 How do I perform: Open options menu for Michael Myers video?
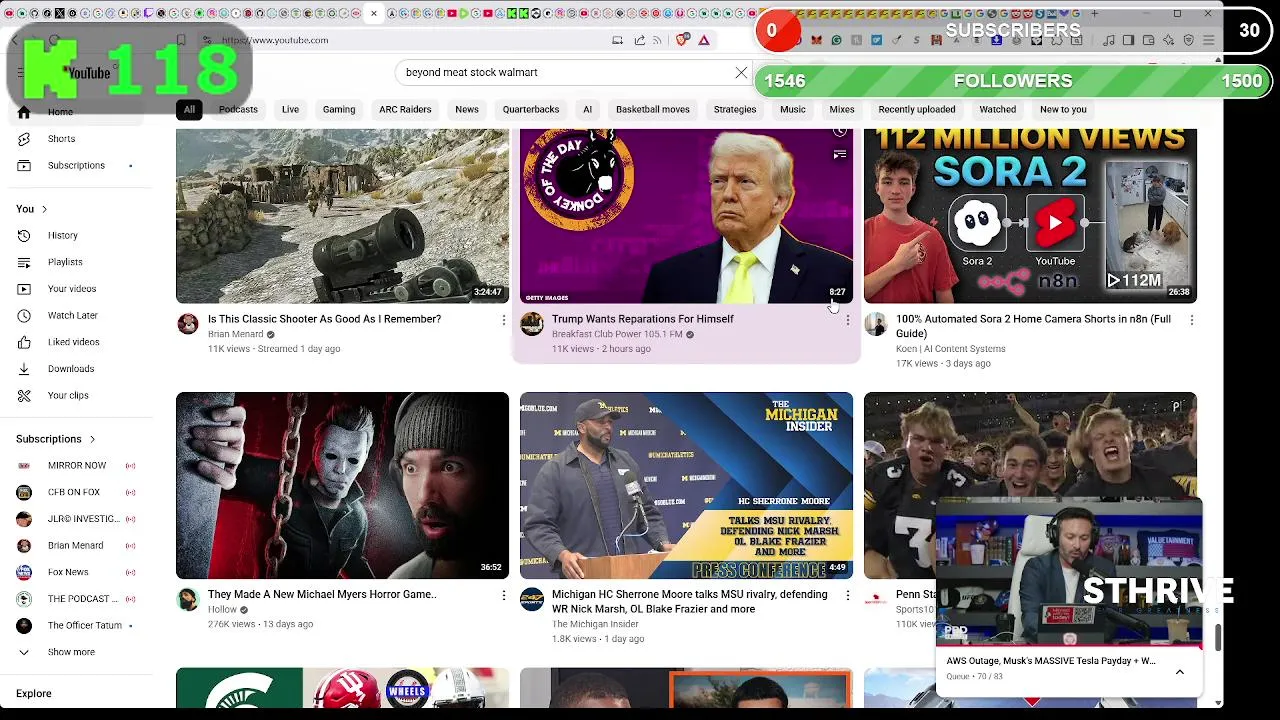(503, 595)
